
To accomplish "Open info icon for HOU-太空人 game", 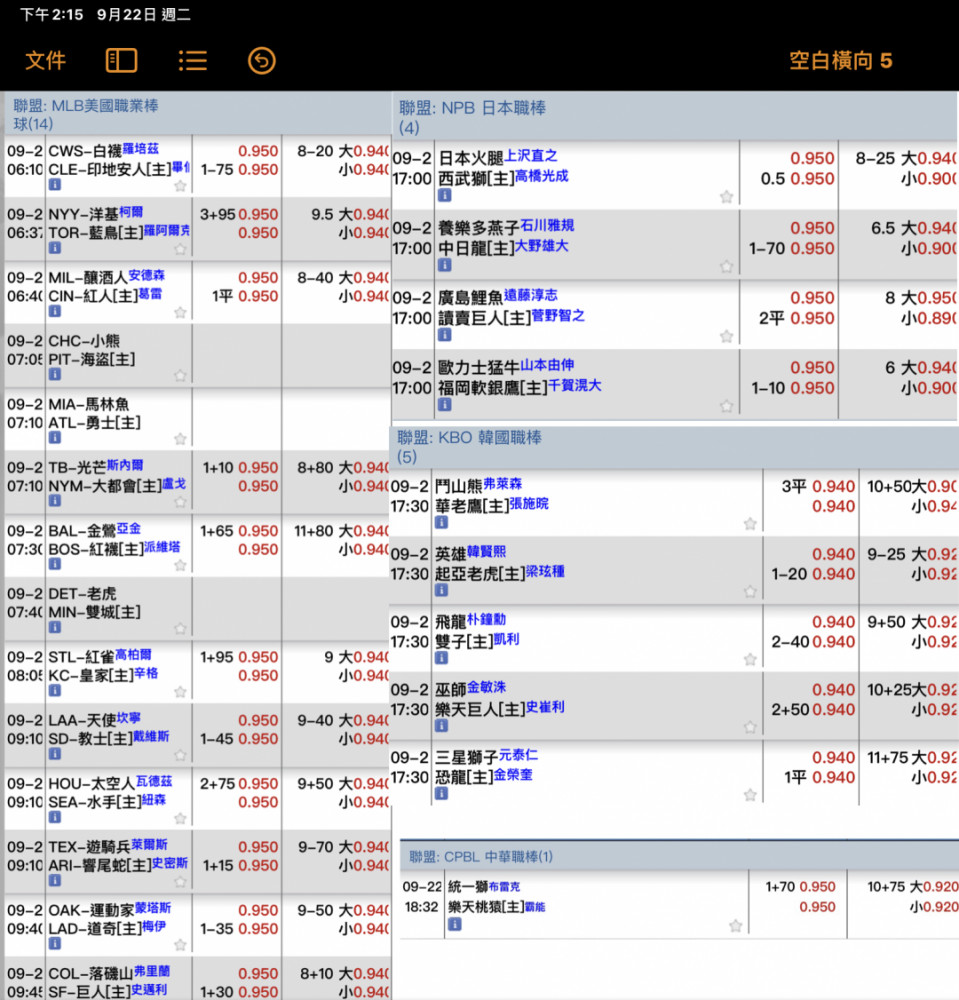I will click(55, 817).
